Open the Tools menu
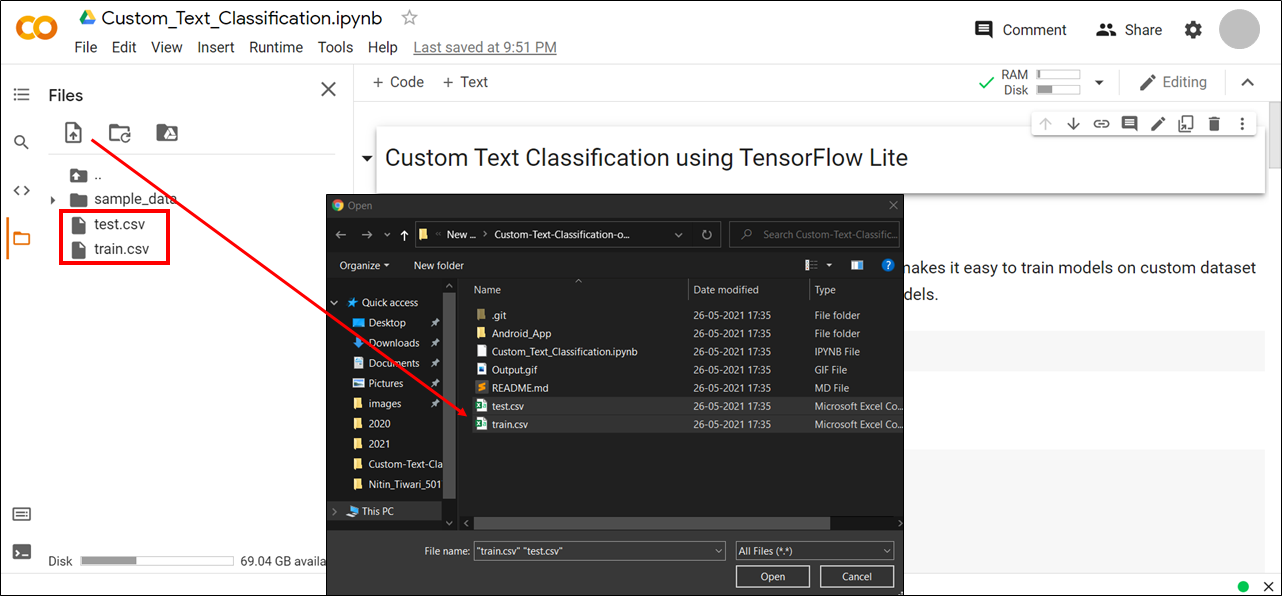This screenshot has height=596, width=1282. [x=335, y=47]
